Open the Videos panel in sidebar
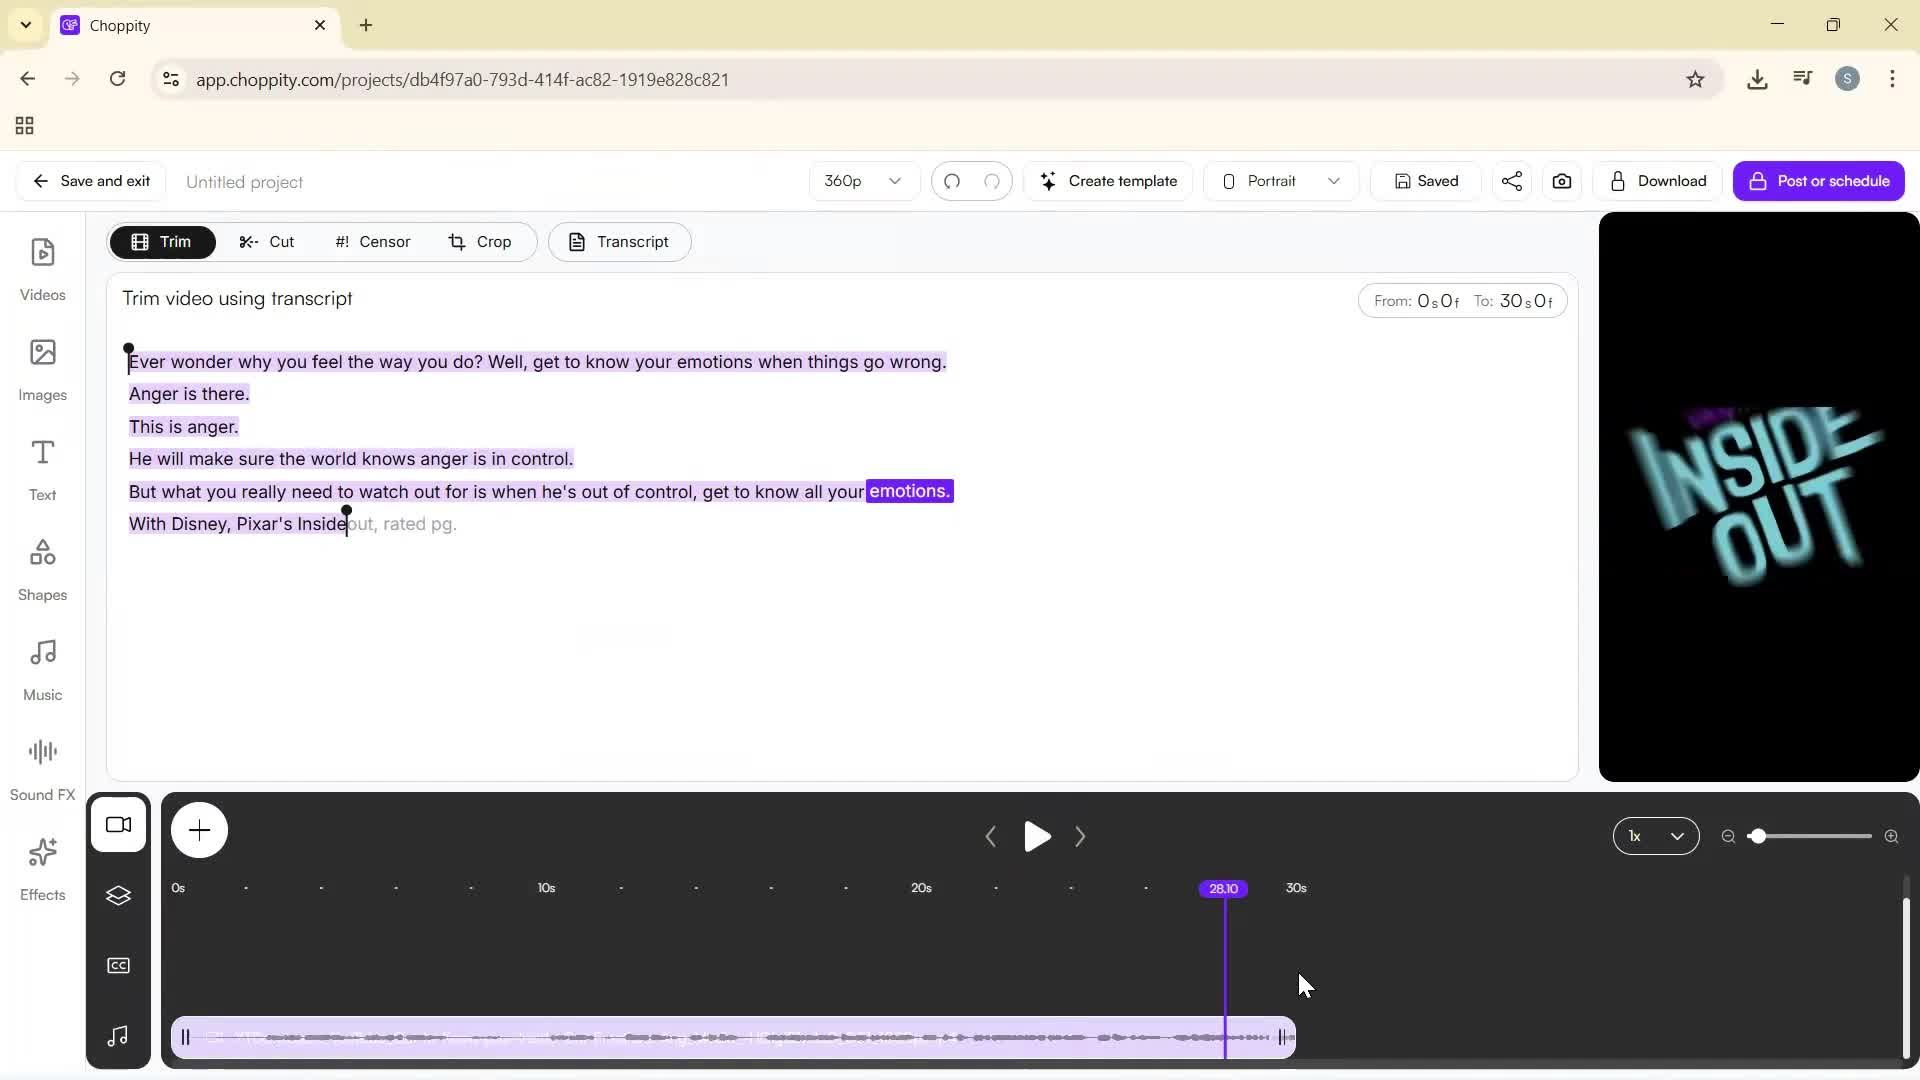 click(x=42, y=268)
